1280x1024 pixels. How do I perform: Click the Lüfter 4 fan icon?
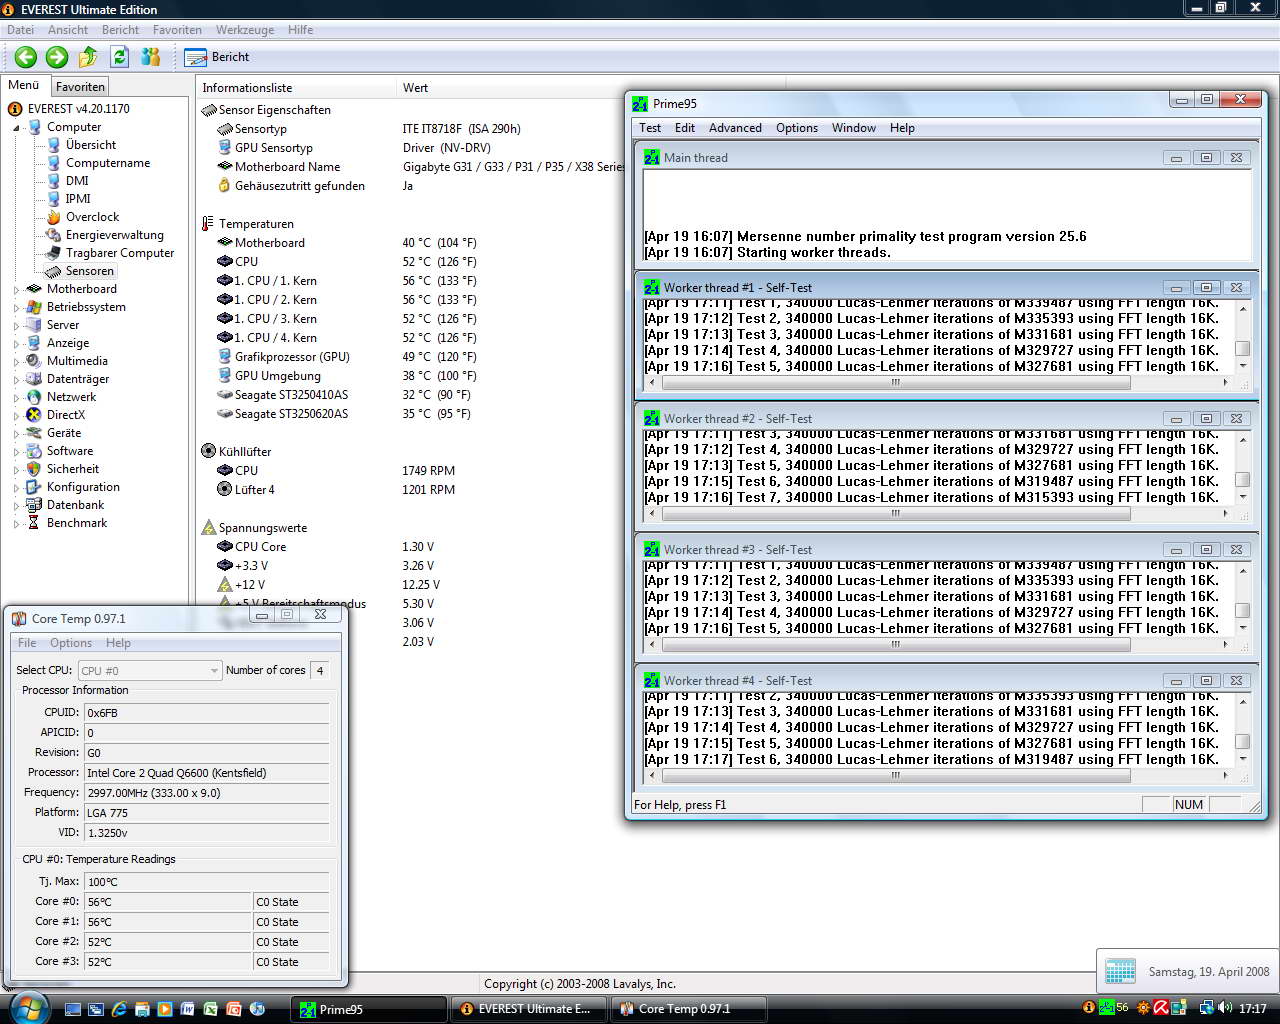coord(225,490)
